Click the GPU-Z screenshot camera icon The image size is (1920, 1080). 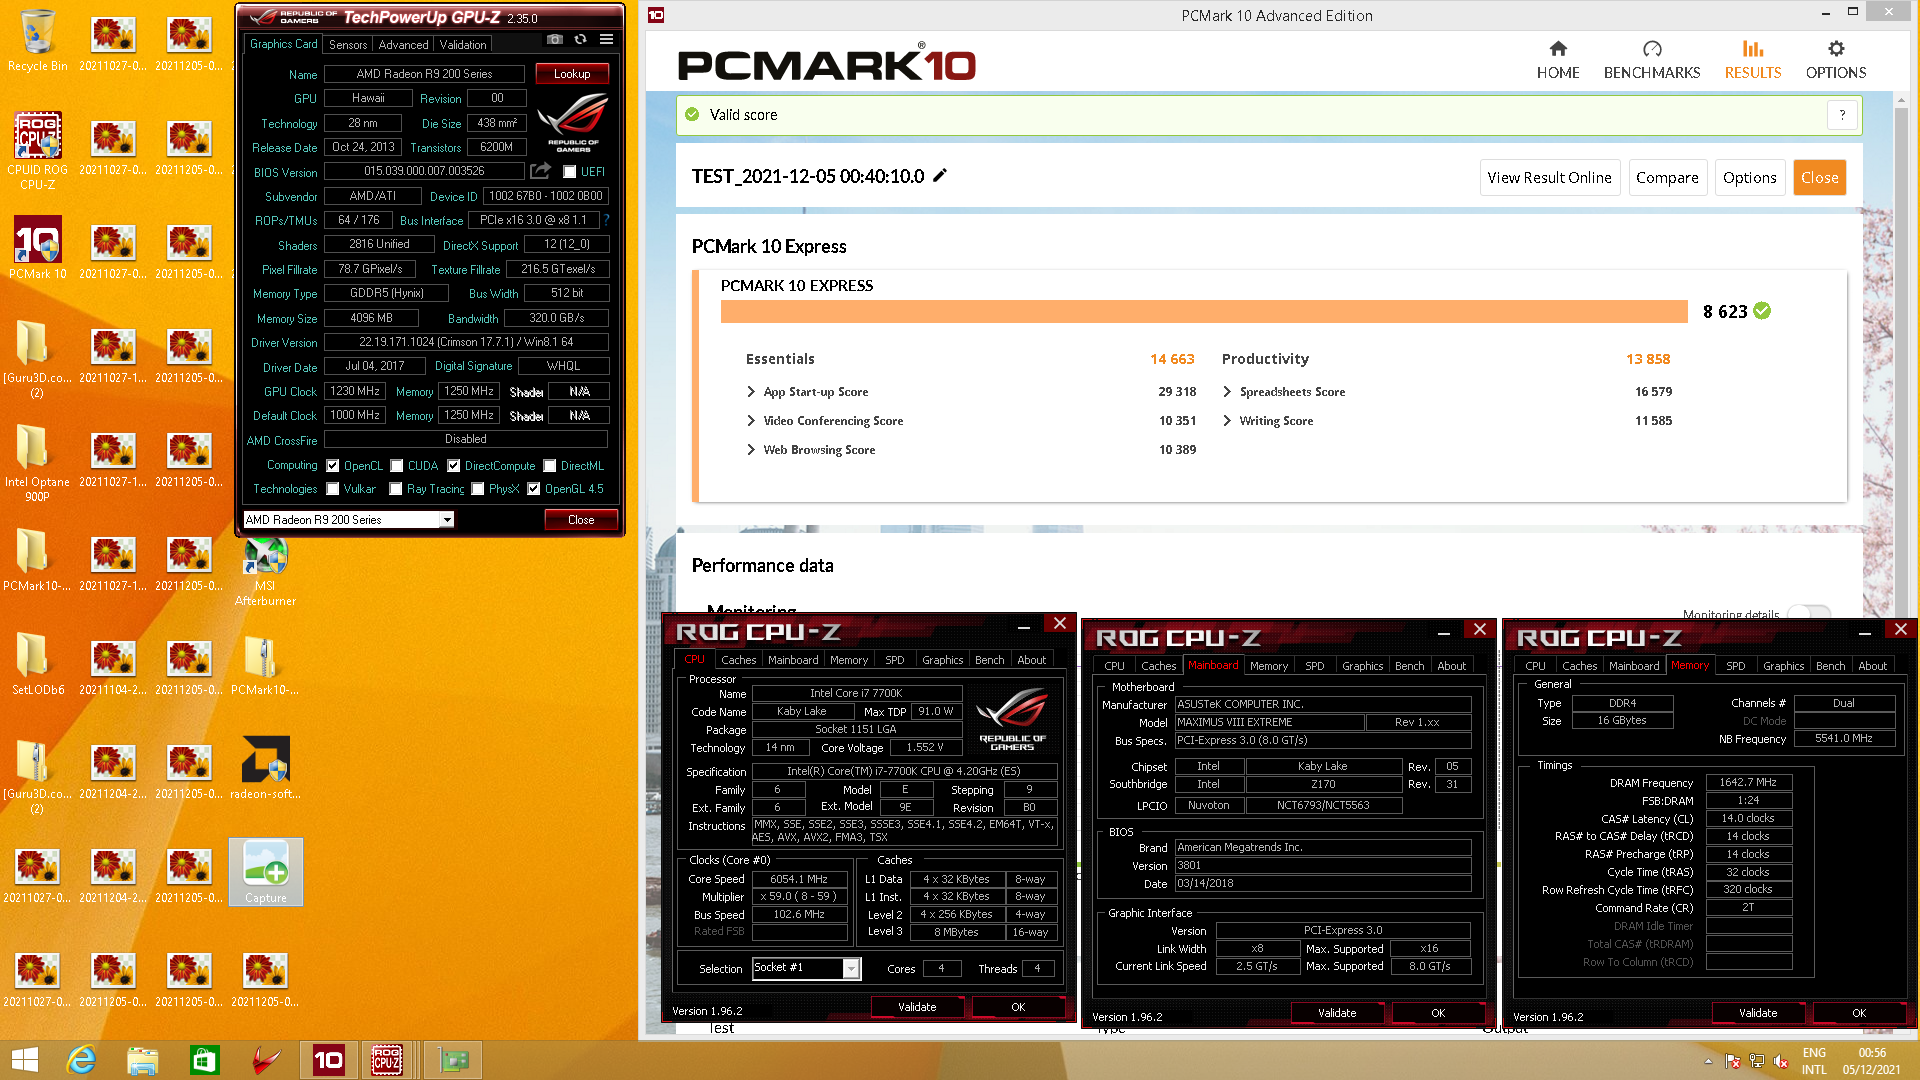point(555,40)
